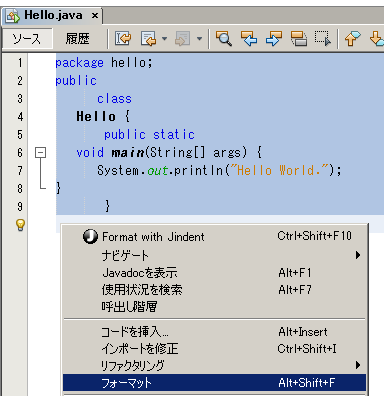Close the Hello.java tab
The width and height of the screenshot is (384, 400).
[x=95, y=16]
